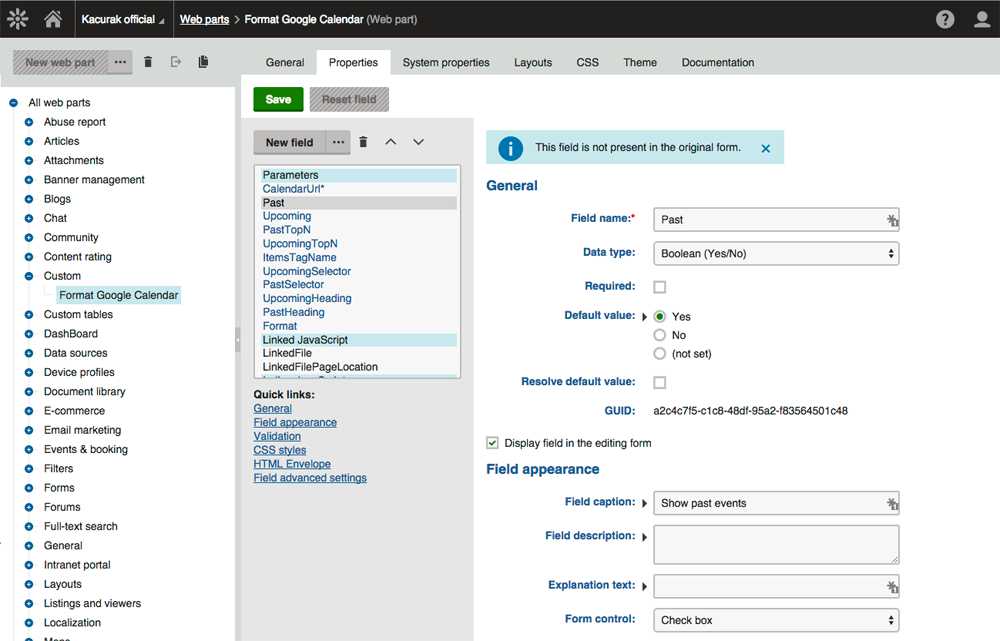
Task: Toggle the Resolve default value checkbox
Action: (659, 382)
